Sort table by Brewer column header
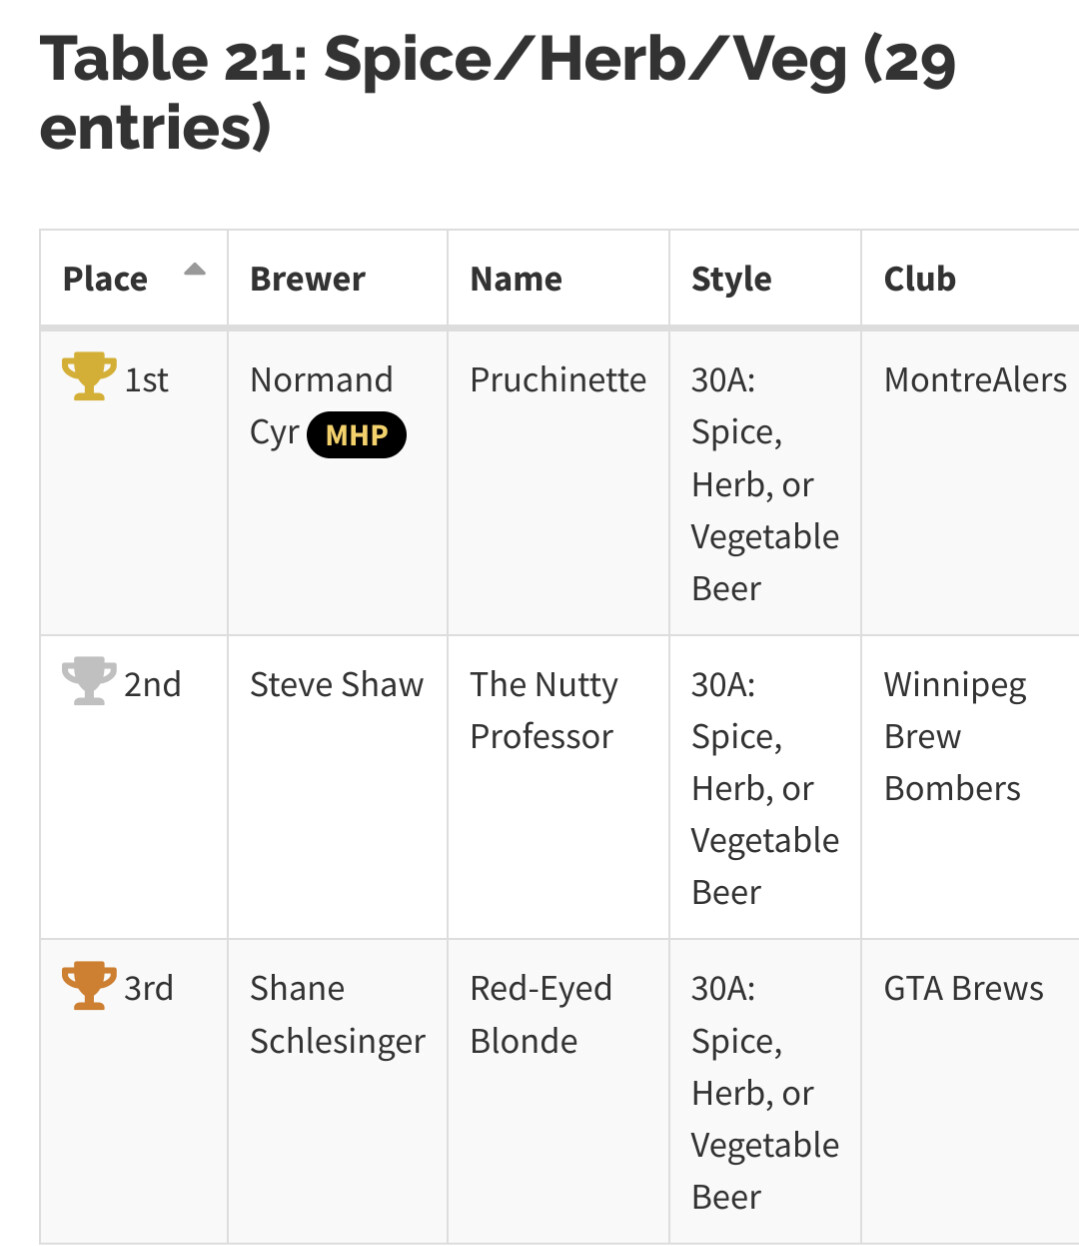The width and height of the screenshot is (1079, 1246). tap(307, 279)
